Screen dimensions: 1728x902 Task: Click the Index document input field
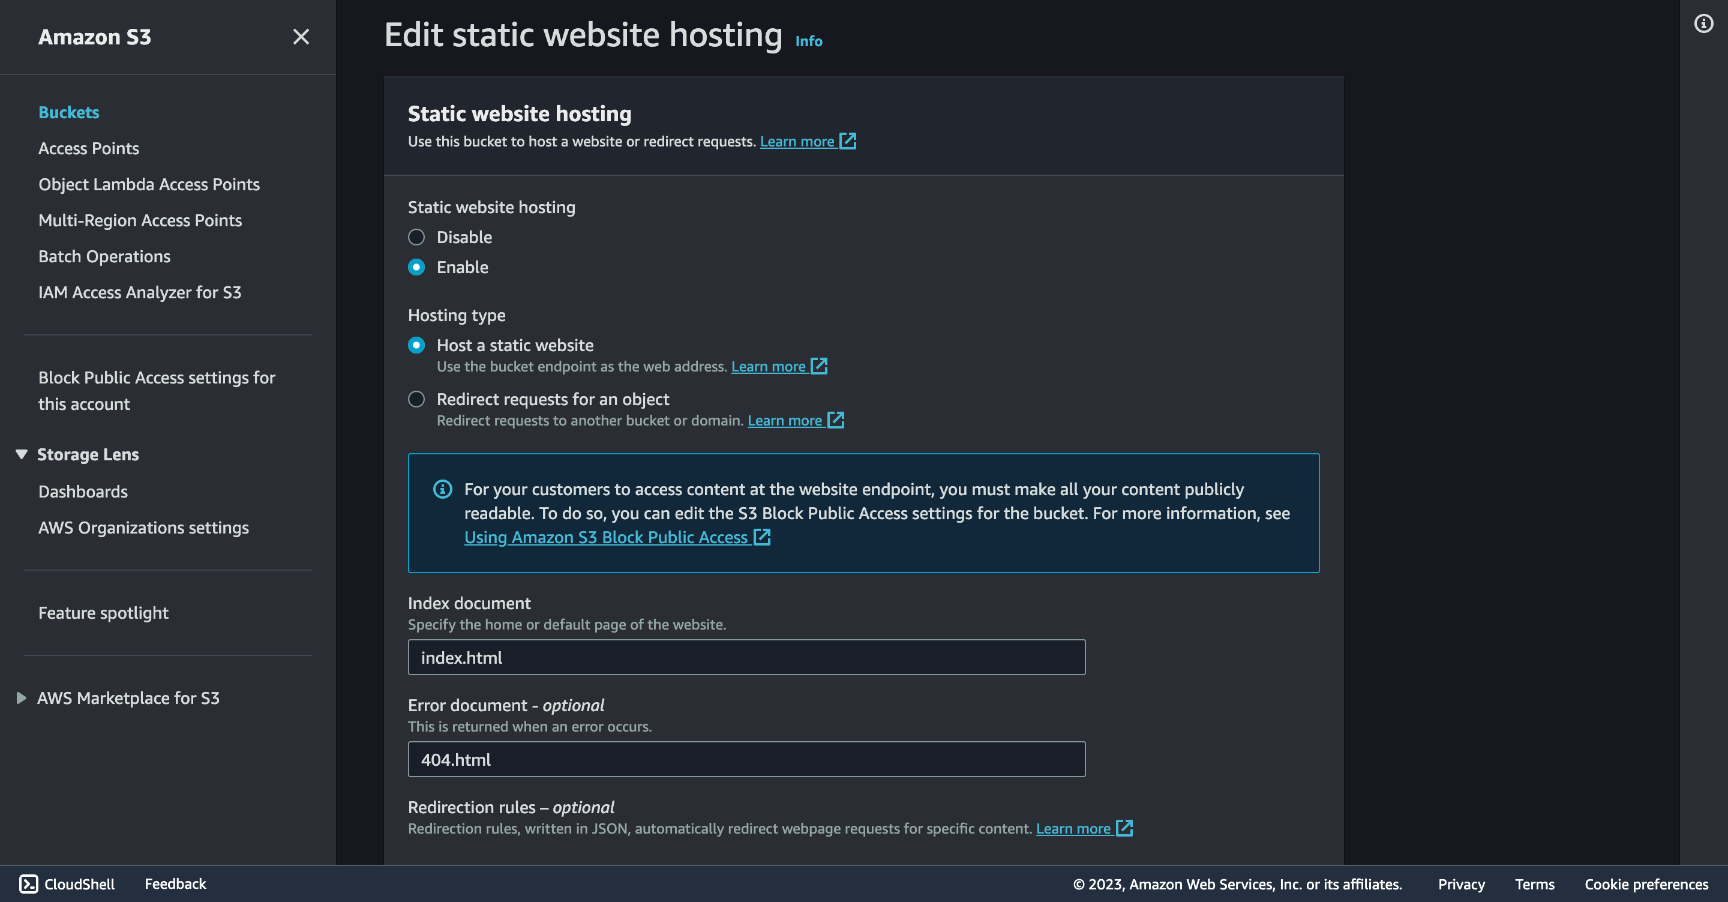[747, 657]
